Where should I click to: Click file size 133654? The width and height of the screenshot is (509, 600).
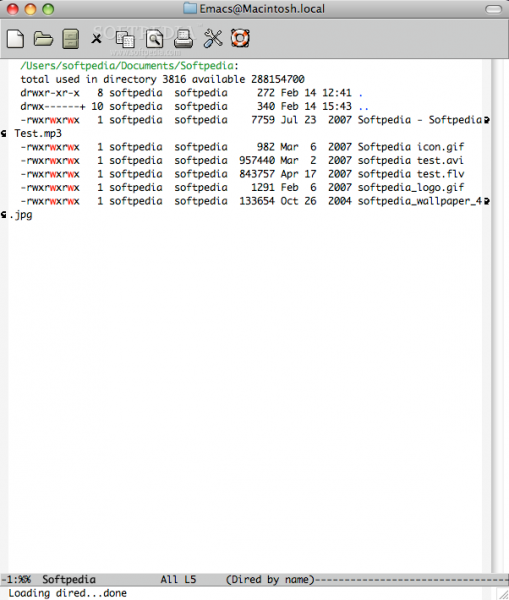pos(257,201)
